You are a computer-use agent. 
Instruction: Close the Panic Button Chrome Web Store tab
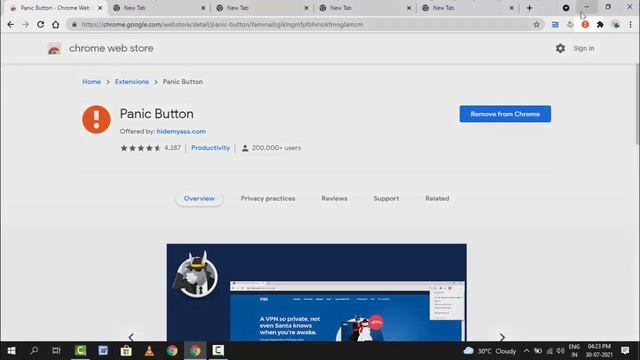point(100,8)
